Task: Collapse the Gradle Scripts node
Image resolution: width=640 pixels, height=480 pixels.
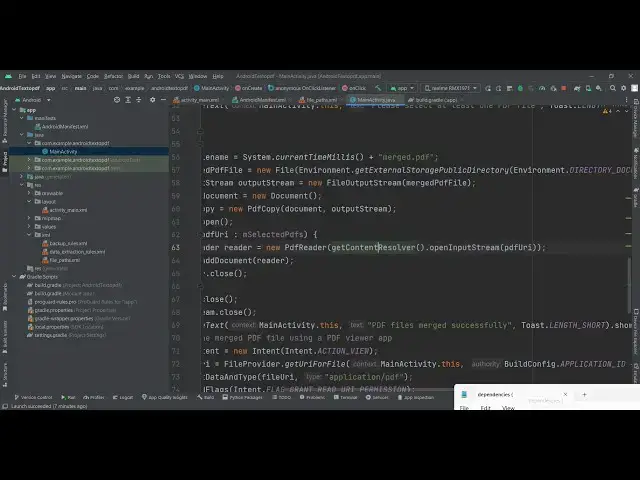Action: pos(14,276)
